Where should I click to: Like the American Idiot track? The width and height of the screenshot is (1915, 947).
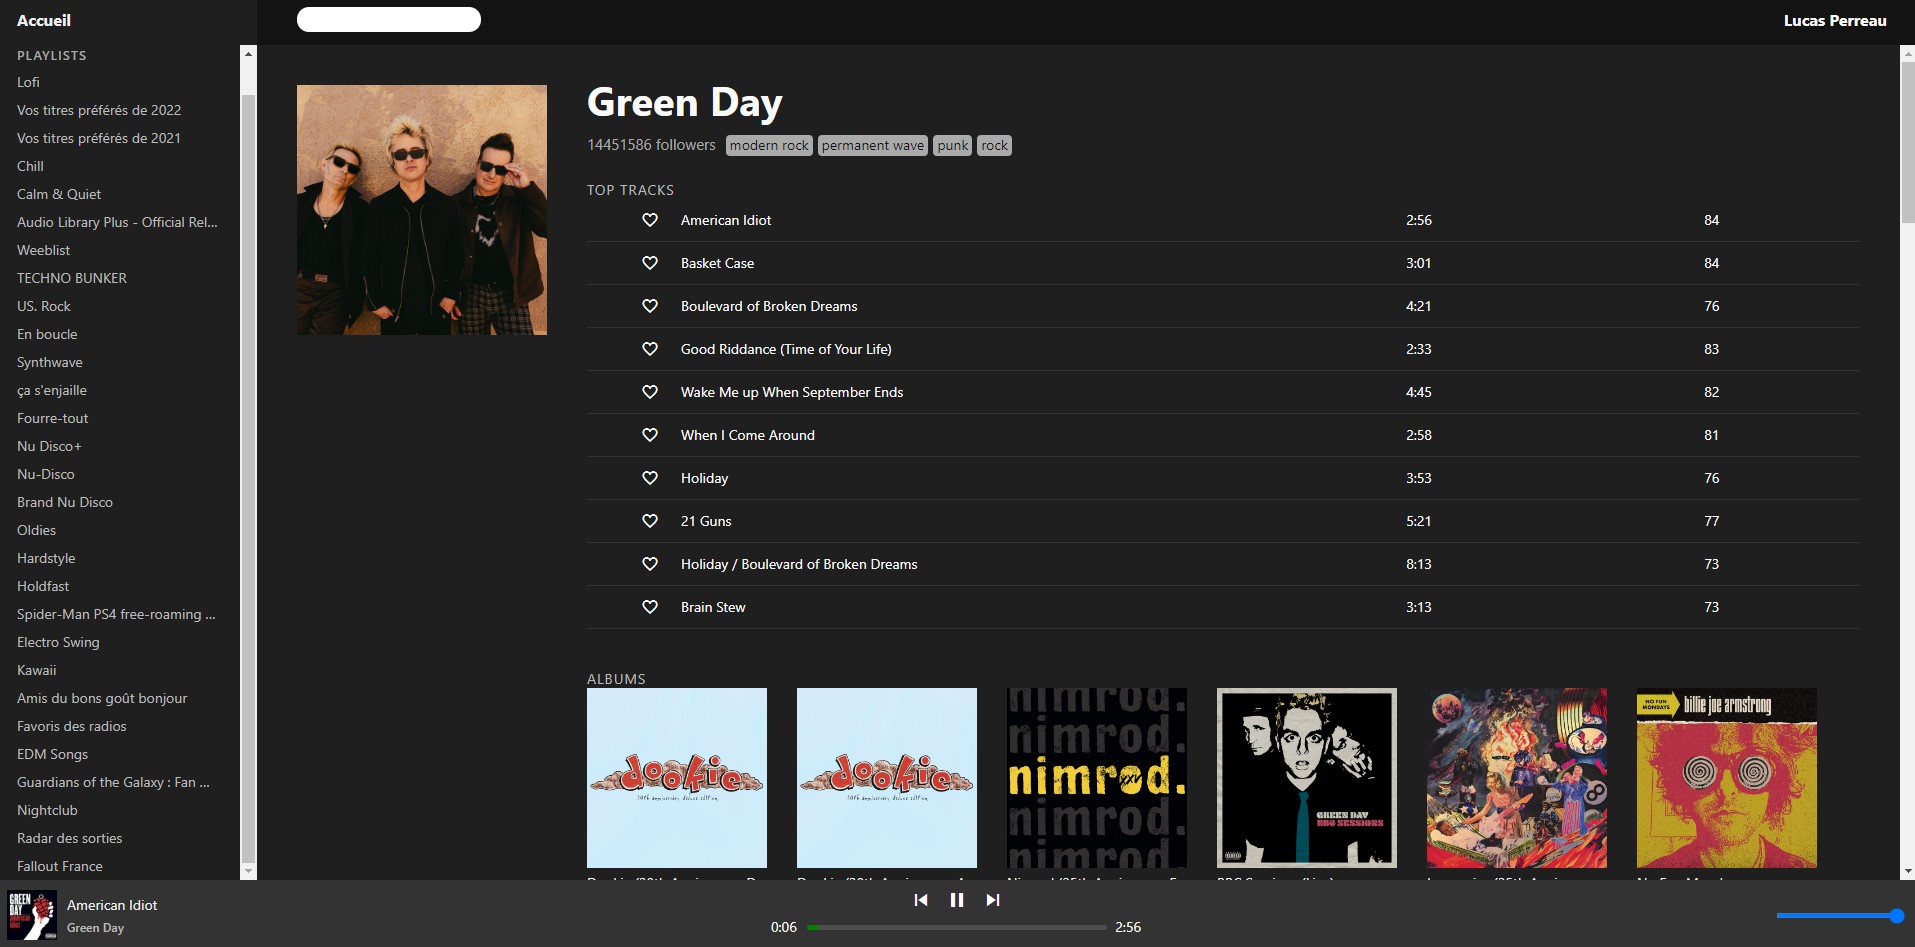[x=650, y=220]
